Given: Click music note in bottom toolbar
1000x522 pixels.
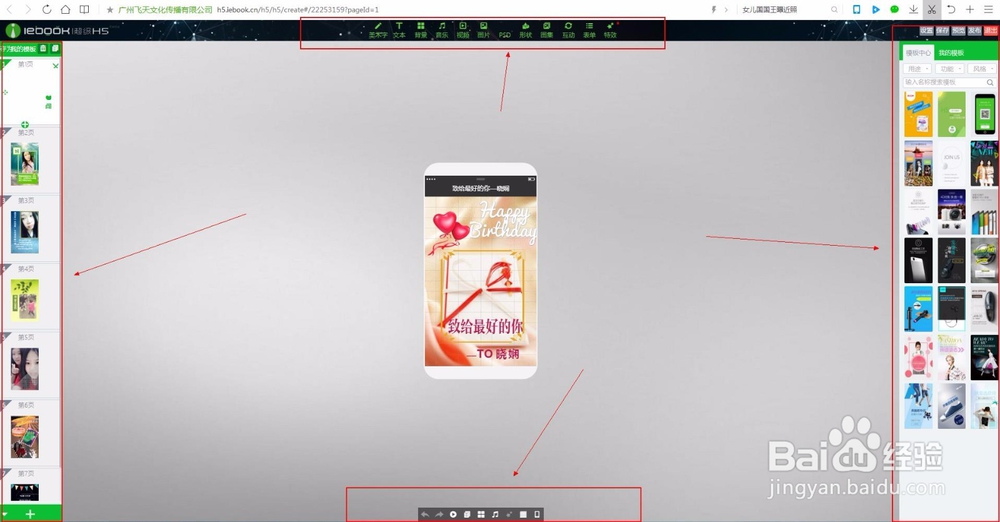Looking at the screenshot, I should [496, 514].
